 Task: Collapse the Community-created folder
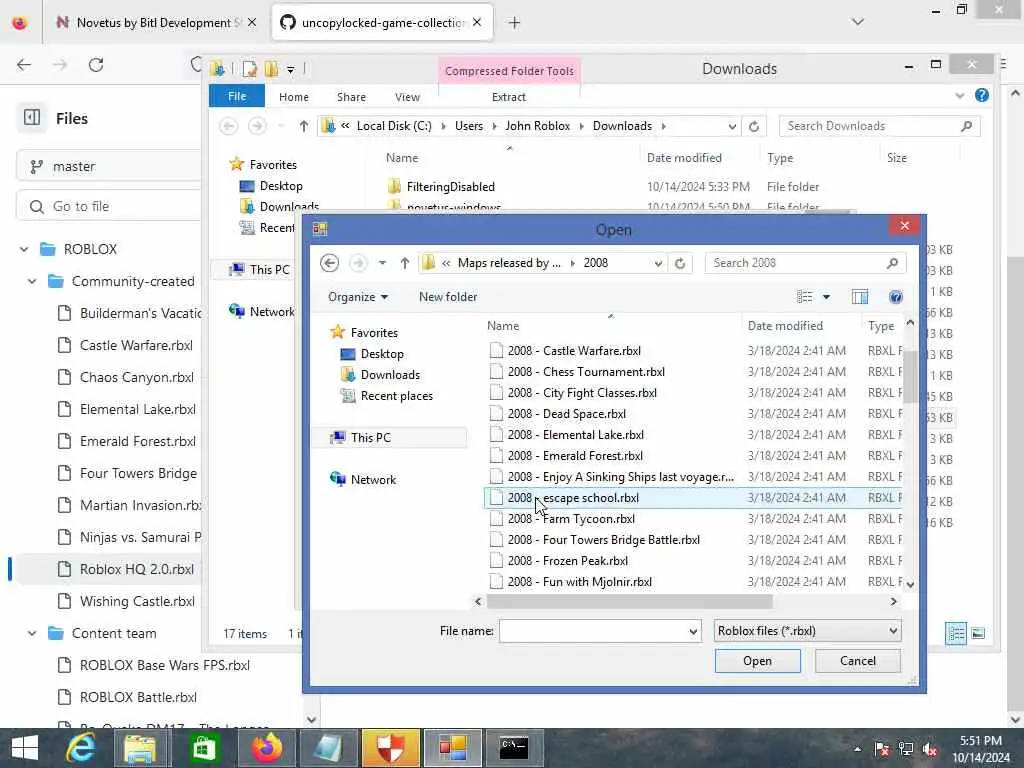click(x=32, y=281)
